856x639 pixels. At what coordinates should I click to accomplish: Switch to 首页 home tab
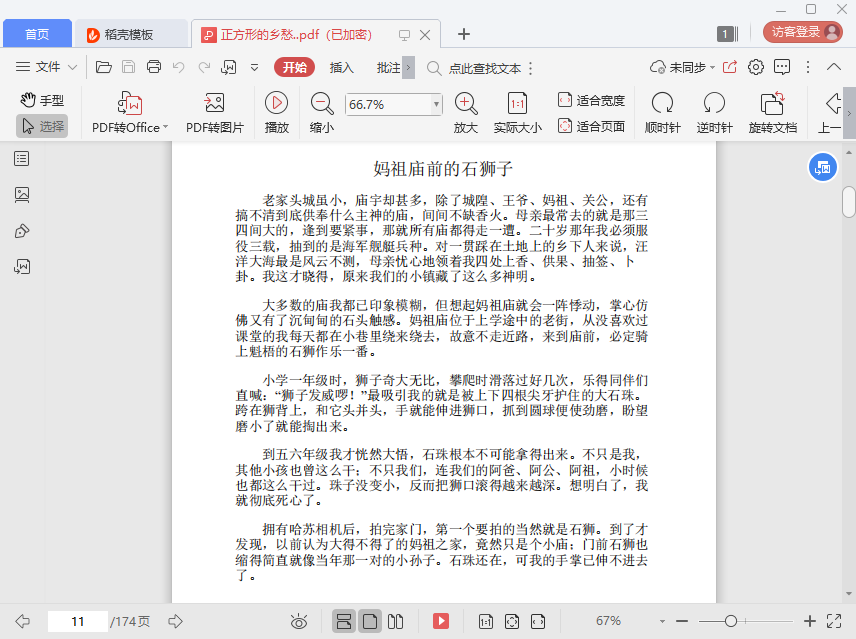pyautogui.click(x=37, y=34)
